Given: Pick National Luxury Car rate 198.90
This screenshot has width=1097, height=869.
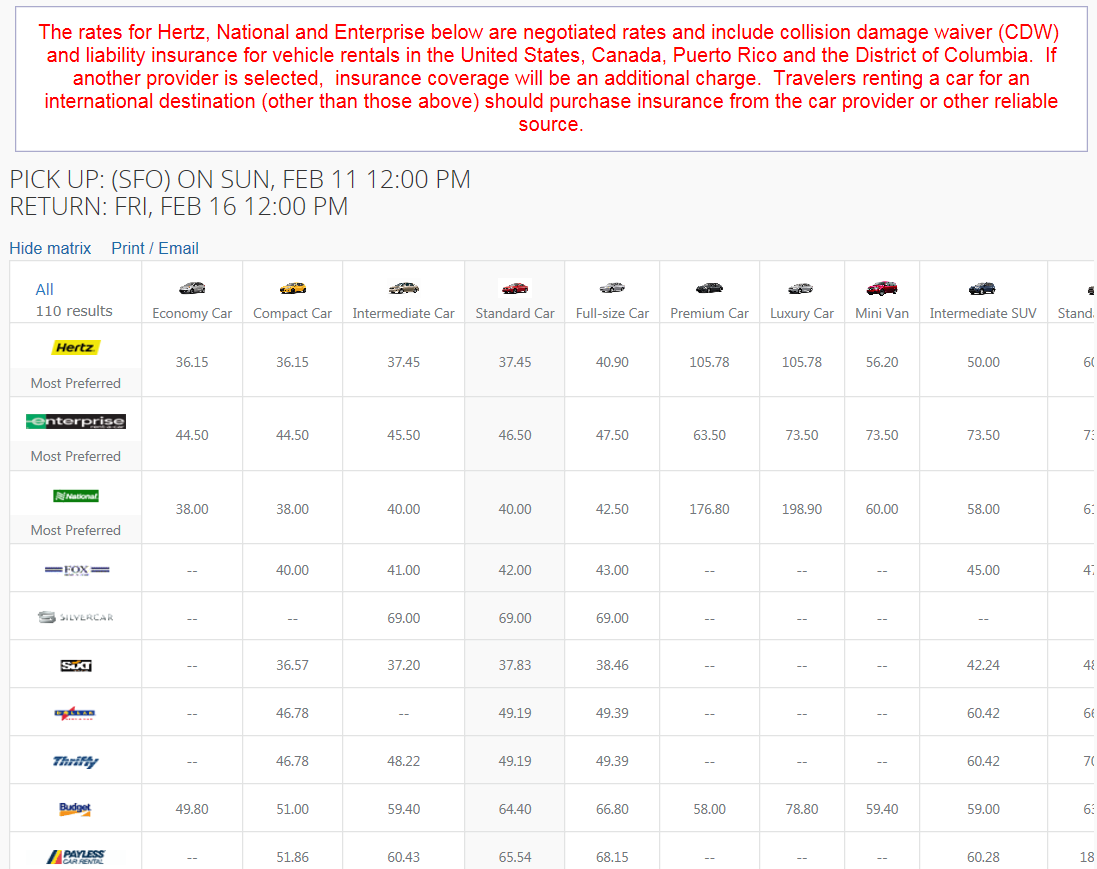Looking at the screenshot, I should [x=802, y=509].
